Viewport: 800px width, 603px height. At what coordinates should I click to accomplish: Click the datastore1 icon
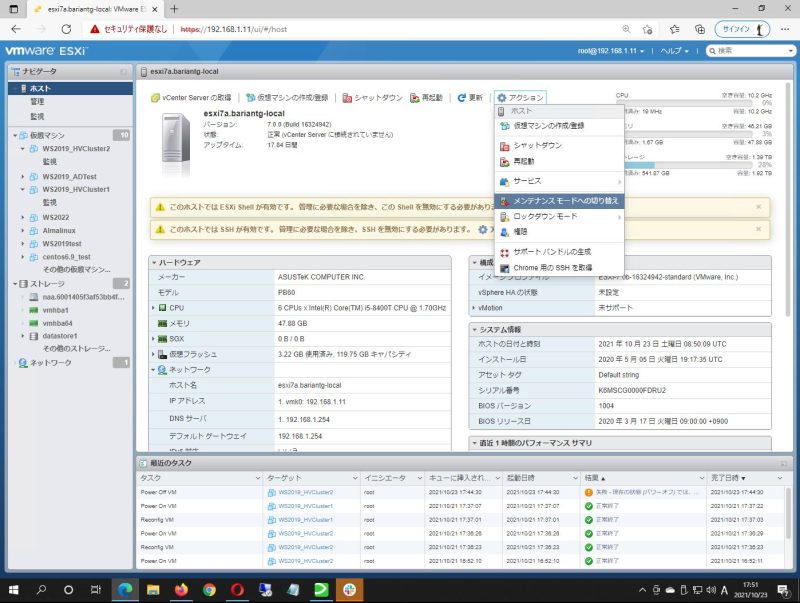(34, 336)
